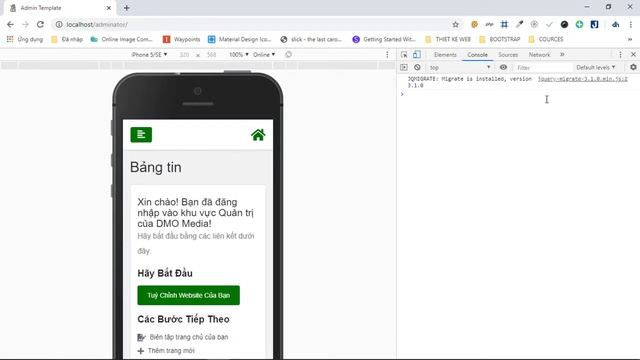Image resolution: width=640 pixels, height=360 pixels.
Task: Go back with browser back arrow
Action: pos(10,24)
